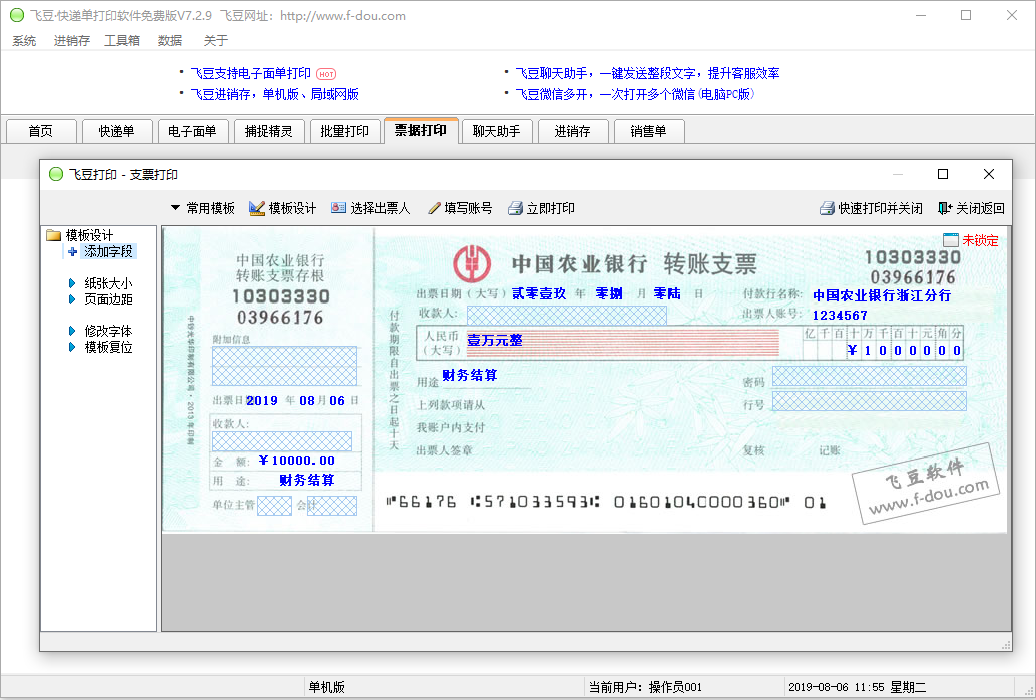1036x700 pixels.
Task: Open link 飞豆聊天助手 一键发送整段文字
Action: point(647,73)
